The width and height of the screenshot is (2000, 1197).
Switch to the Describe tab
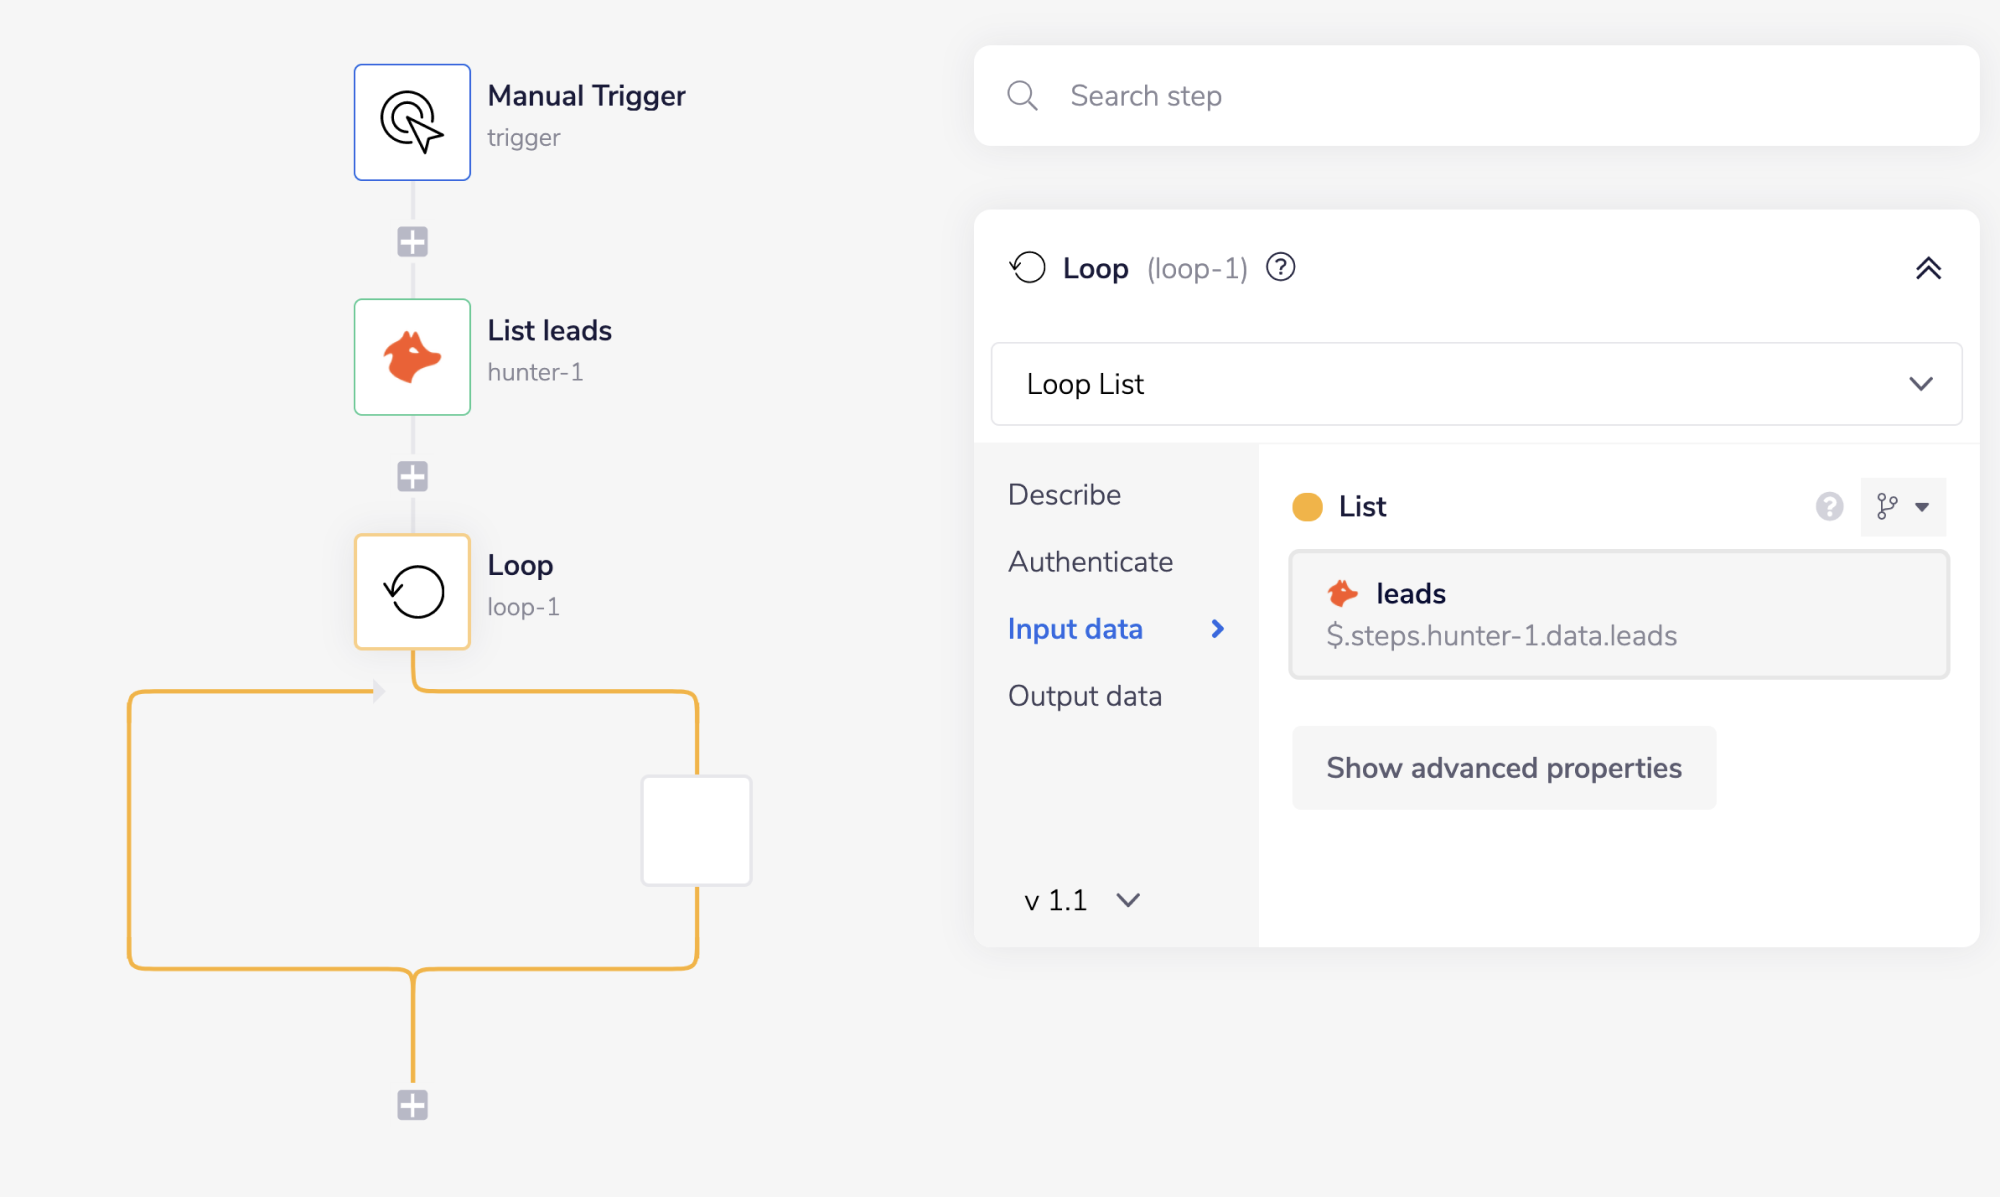tap(1064, 495)
